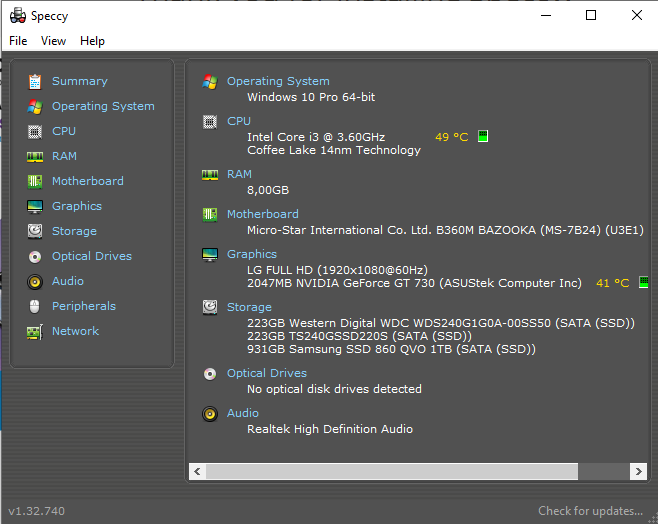Click the Summary clipboard icon in sidebar
658x524 pixels.
tap(35, 81)
